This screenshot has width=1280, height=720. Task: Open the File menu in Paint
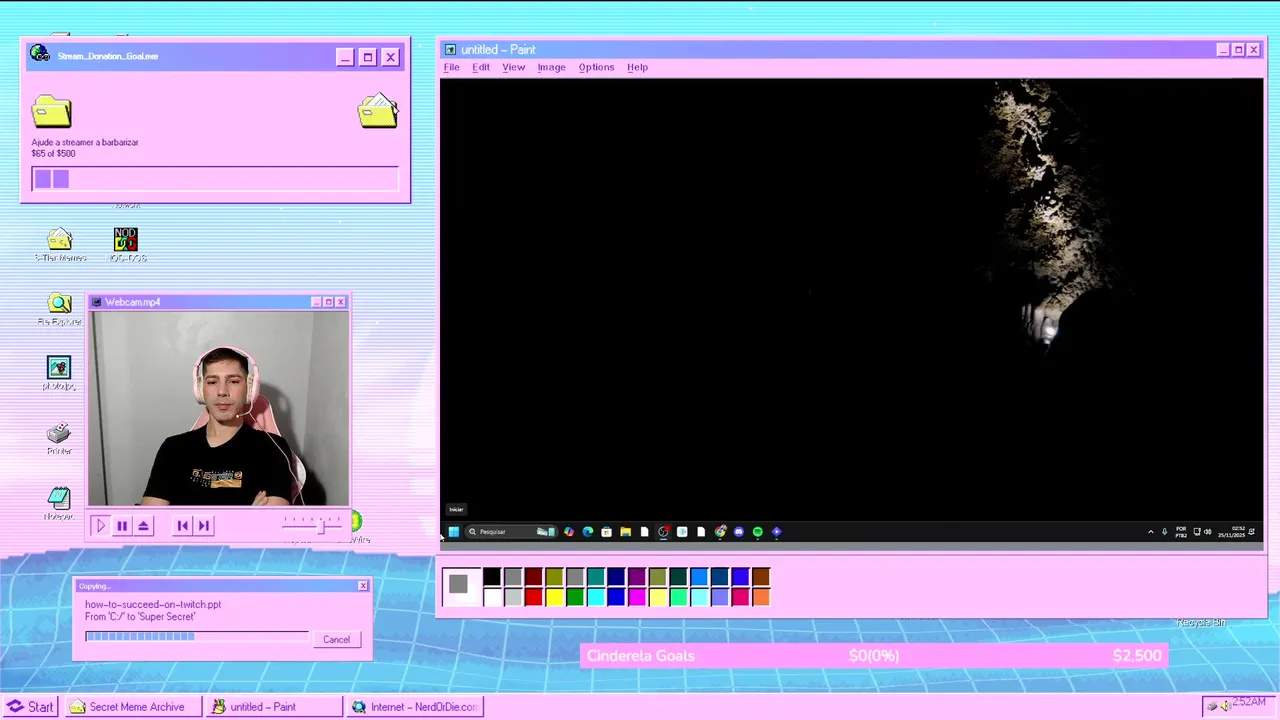451,67
